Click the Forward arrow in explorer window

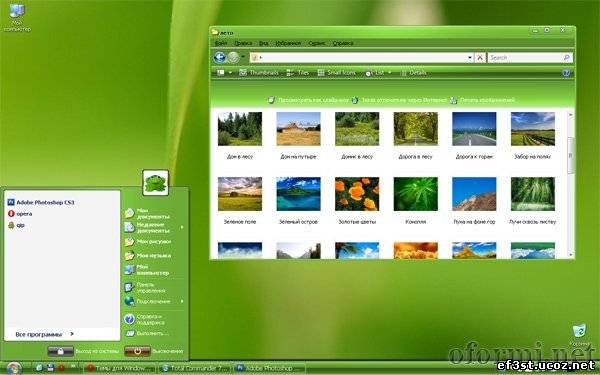pyautogui.click(x=233, y=57)
